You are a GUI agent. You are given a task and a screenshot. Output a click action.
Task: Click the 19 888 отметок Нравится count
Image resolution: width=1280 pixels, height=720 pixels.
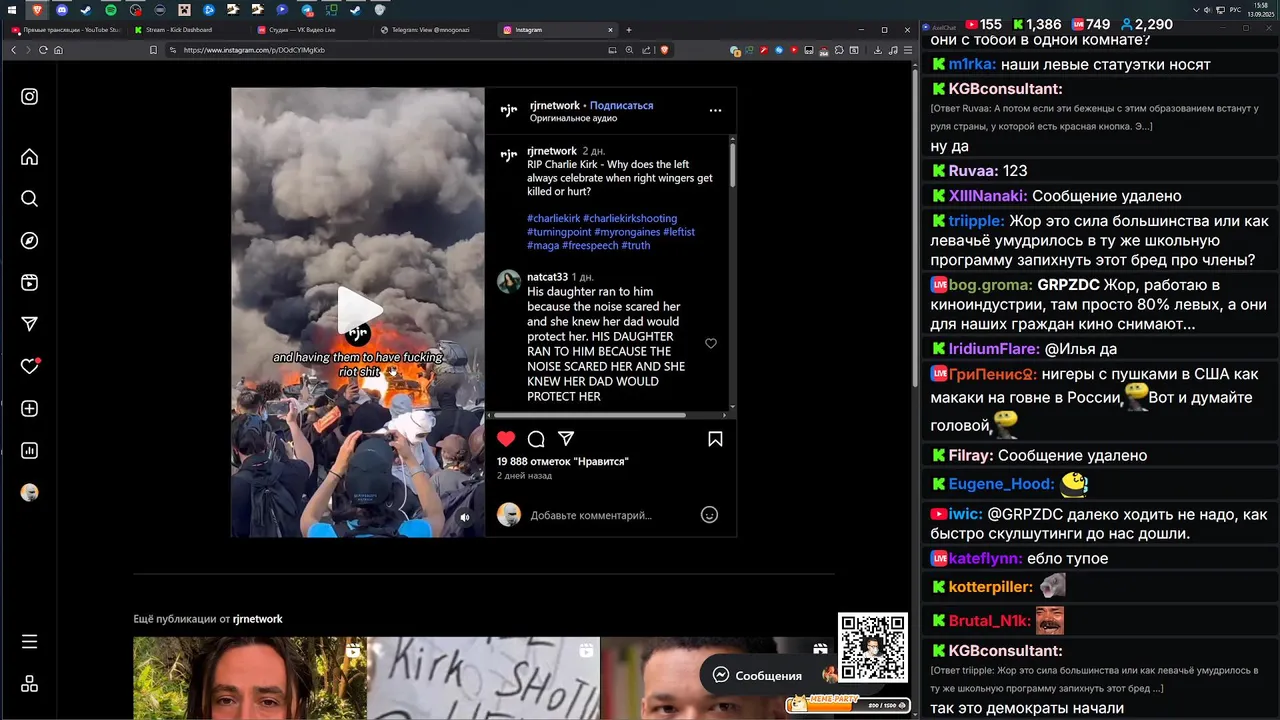(x=562, y=462)
